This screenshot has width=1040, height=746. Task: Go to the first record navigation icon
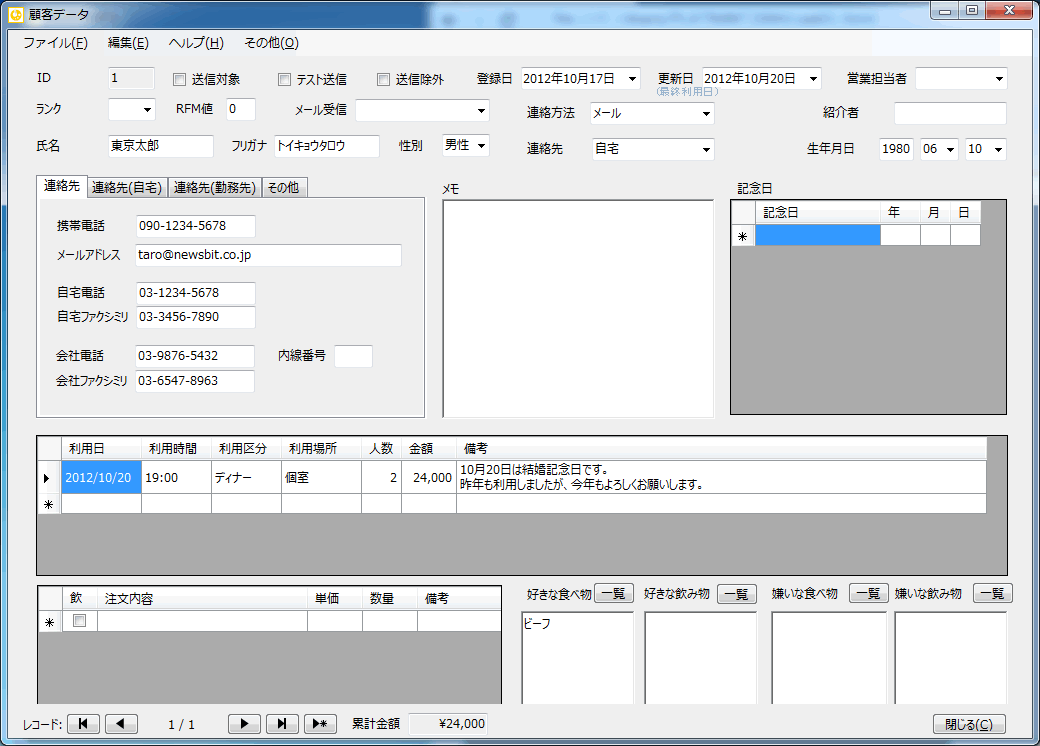(84, 723)
